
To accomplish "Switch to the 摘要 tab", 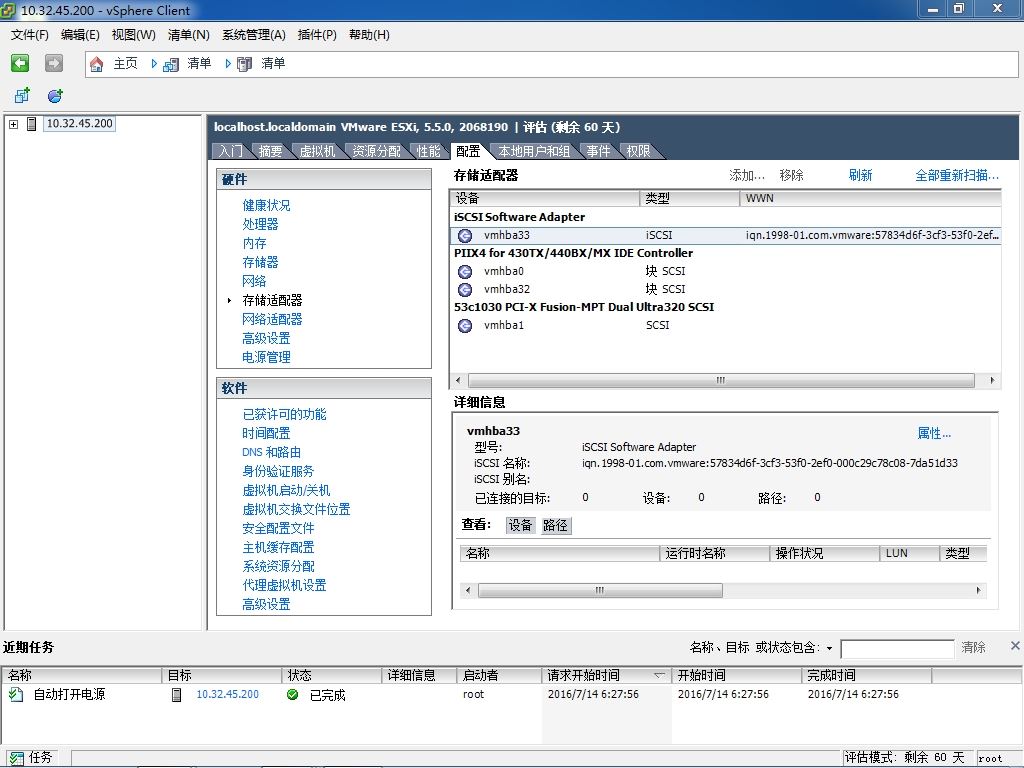I will coord(270,152).
